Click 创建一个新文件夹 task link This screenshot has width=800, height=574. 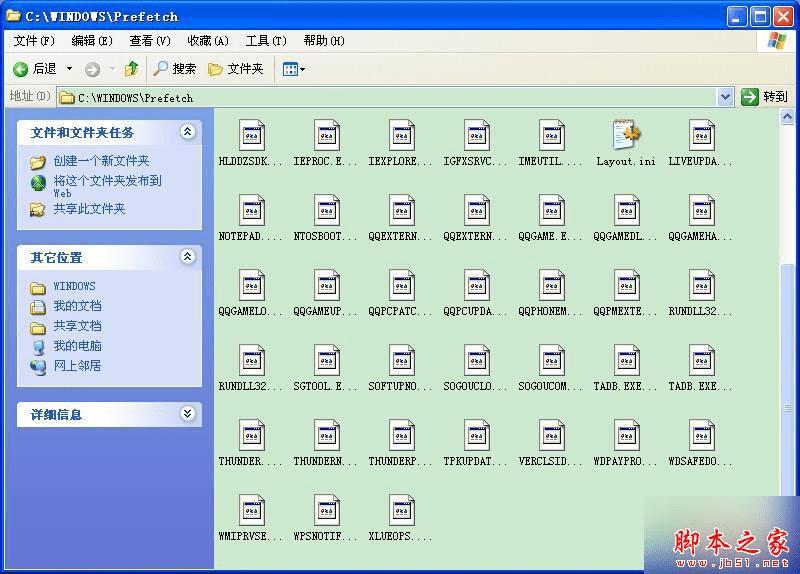pos(101,161)
